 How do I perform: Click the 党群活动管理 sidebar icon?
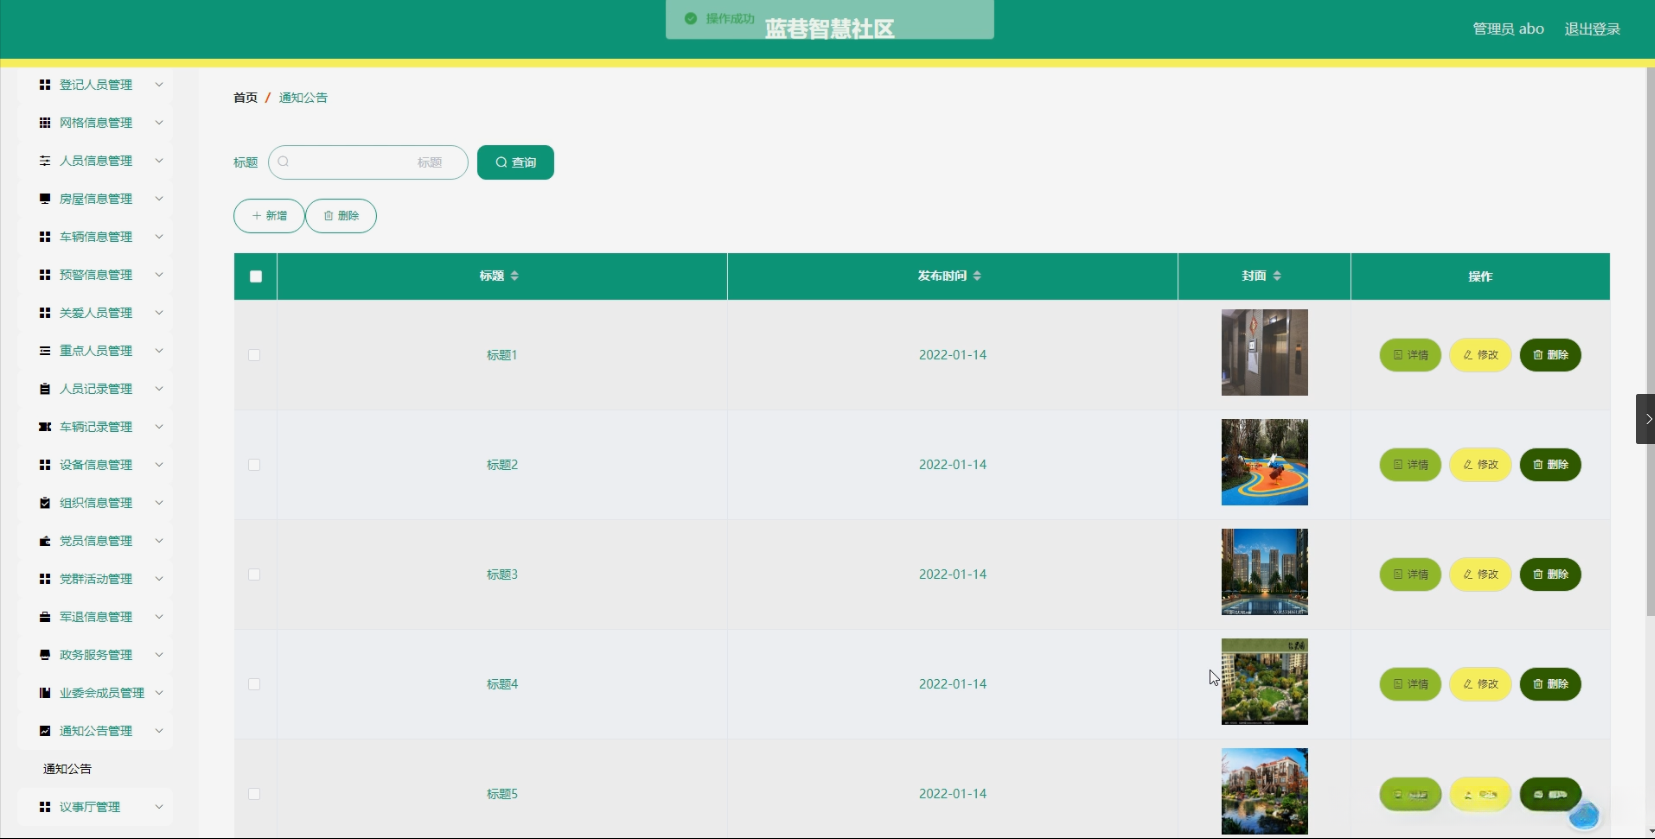(x=45, y=579)
